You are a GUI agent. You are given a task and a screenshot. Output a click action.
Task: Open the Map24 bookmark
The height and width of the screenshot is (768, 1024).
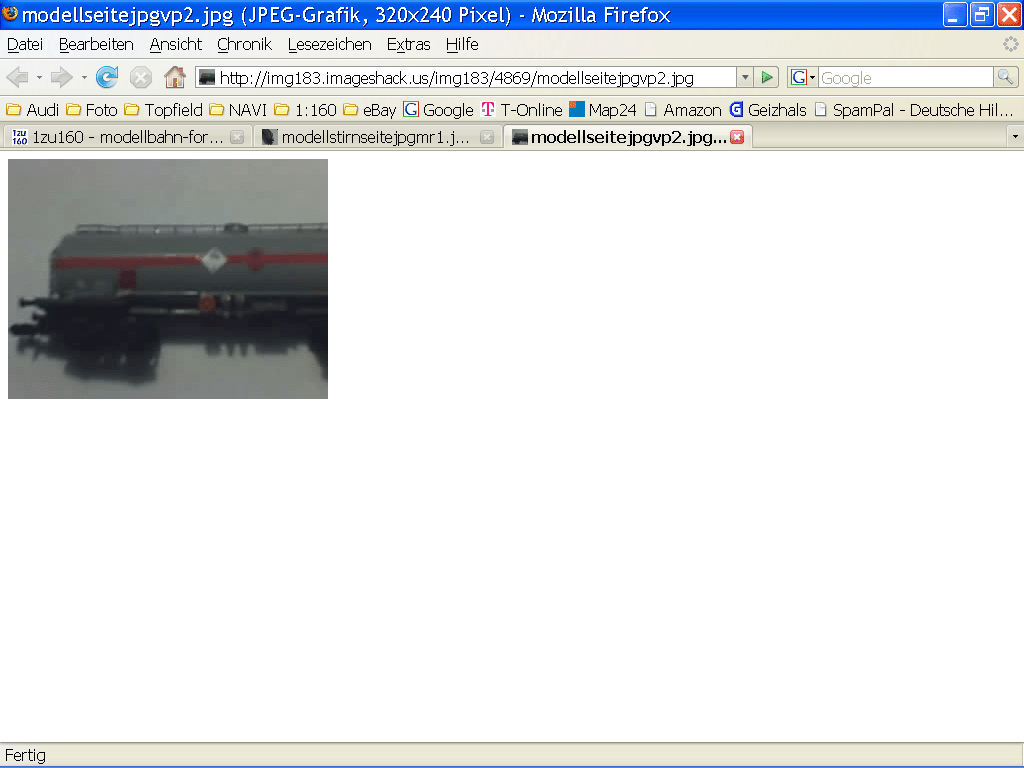click(x=602, y=110)
